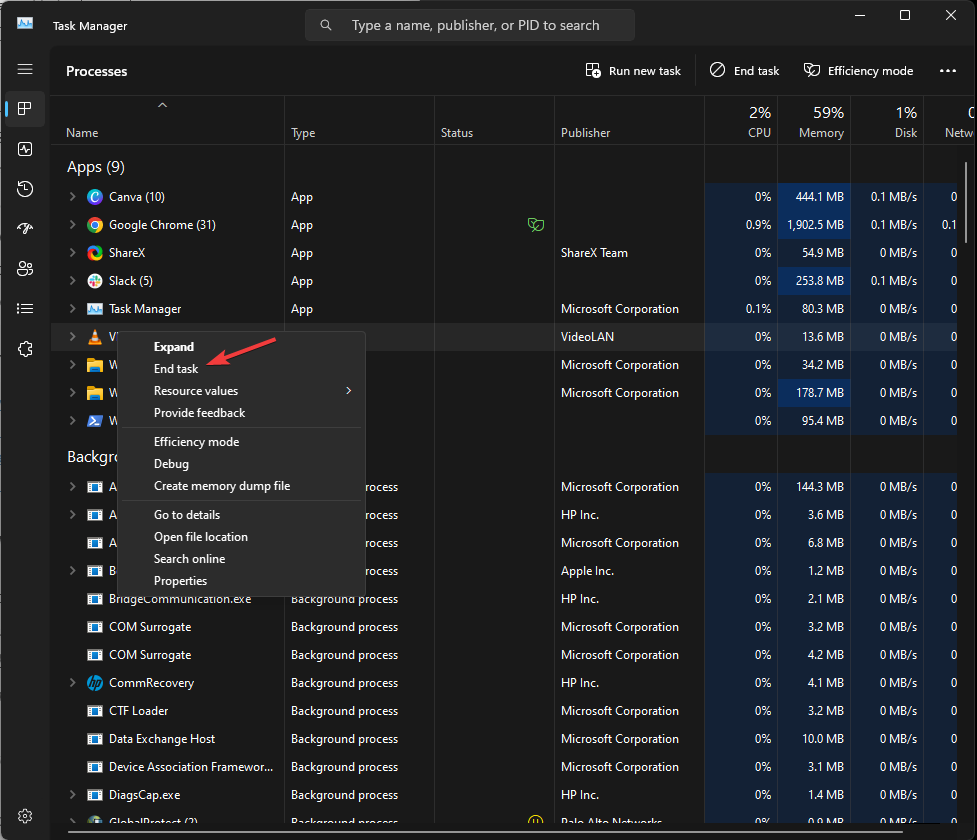The image size is (977, 840).
Task: Switch to Details page sidebar icon
Action: pyautogui.click(x=25, y=308)
